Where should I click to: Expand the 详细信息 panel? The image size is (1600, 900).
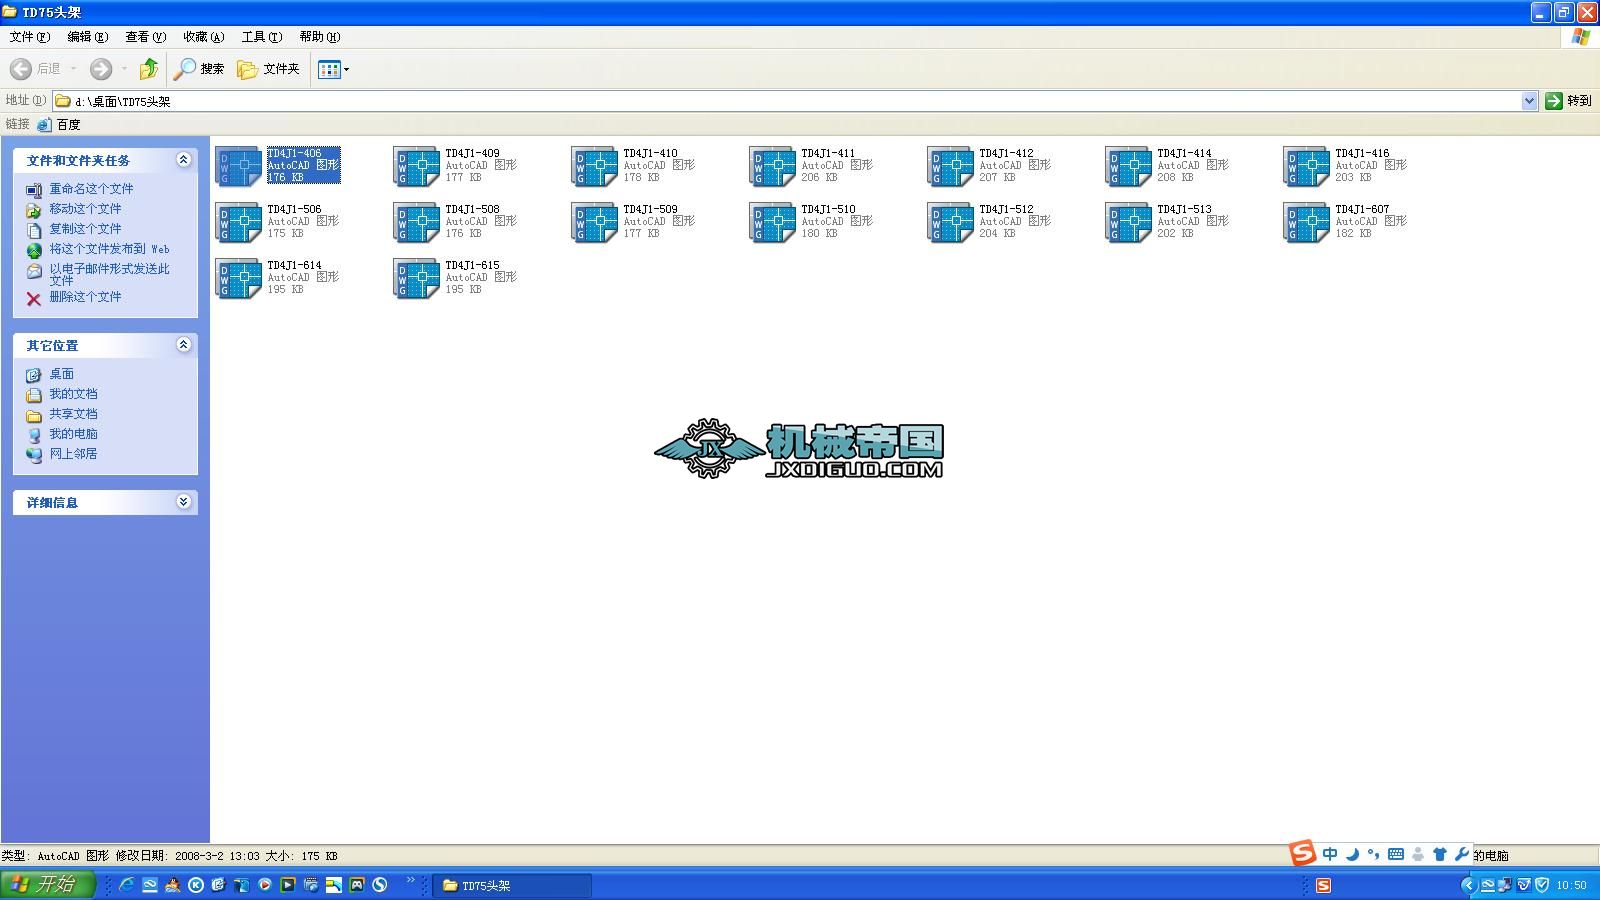[183, 502]
